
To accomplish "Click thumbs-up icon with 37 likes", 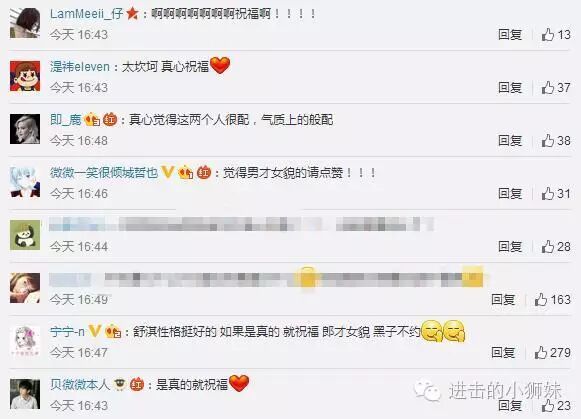I will (548, 87).
